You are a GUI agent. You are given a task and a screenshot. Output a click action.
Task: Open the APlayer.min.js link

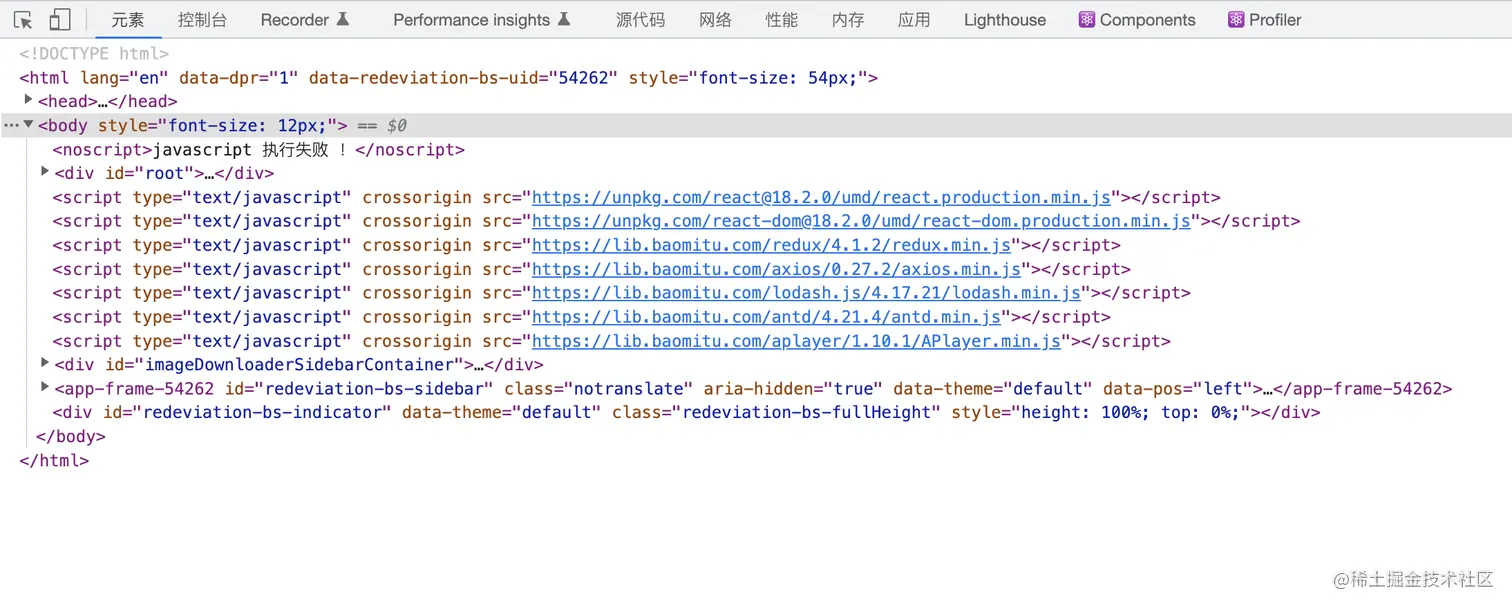coord(796,342)
